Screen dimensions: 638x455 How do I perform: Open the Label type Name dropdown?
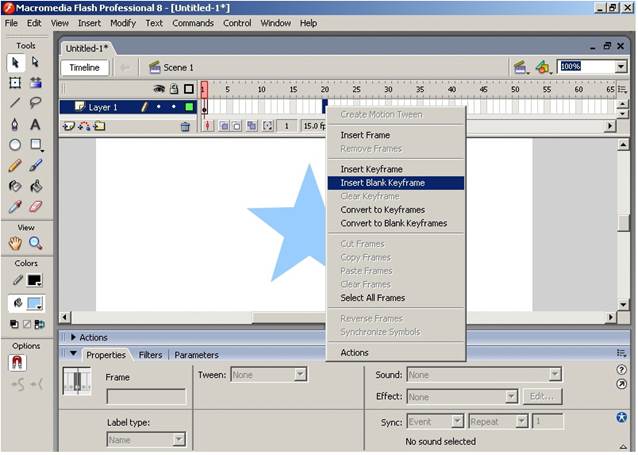pyautogui.click(x=179, y=440)
